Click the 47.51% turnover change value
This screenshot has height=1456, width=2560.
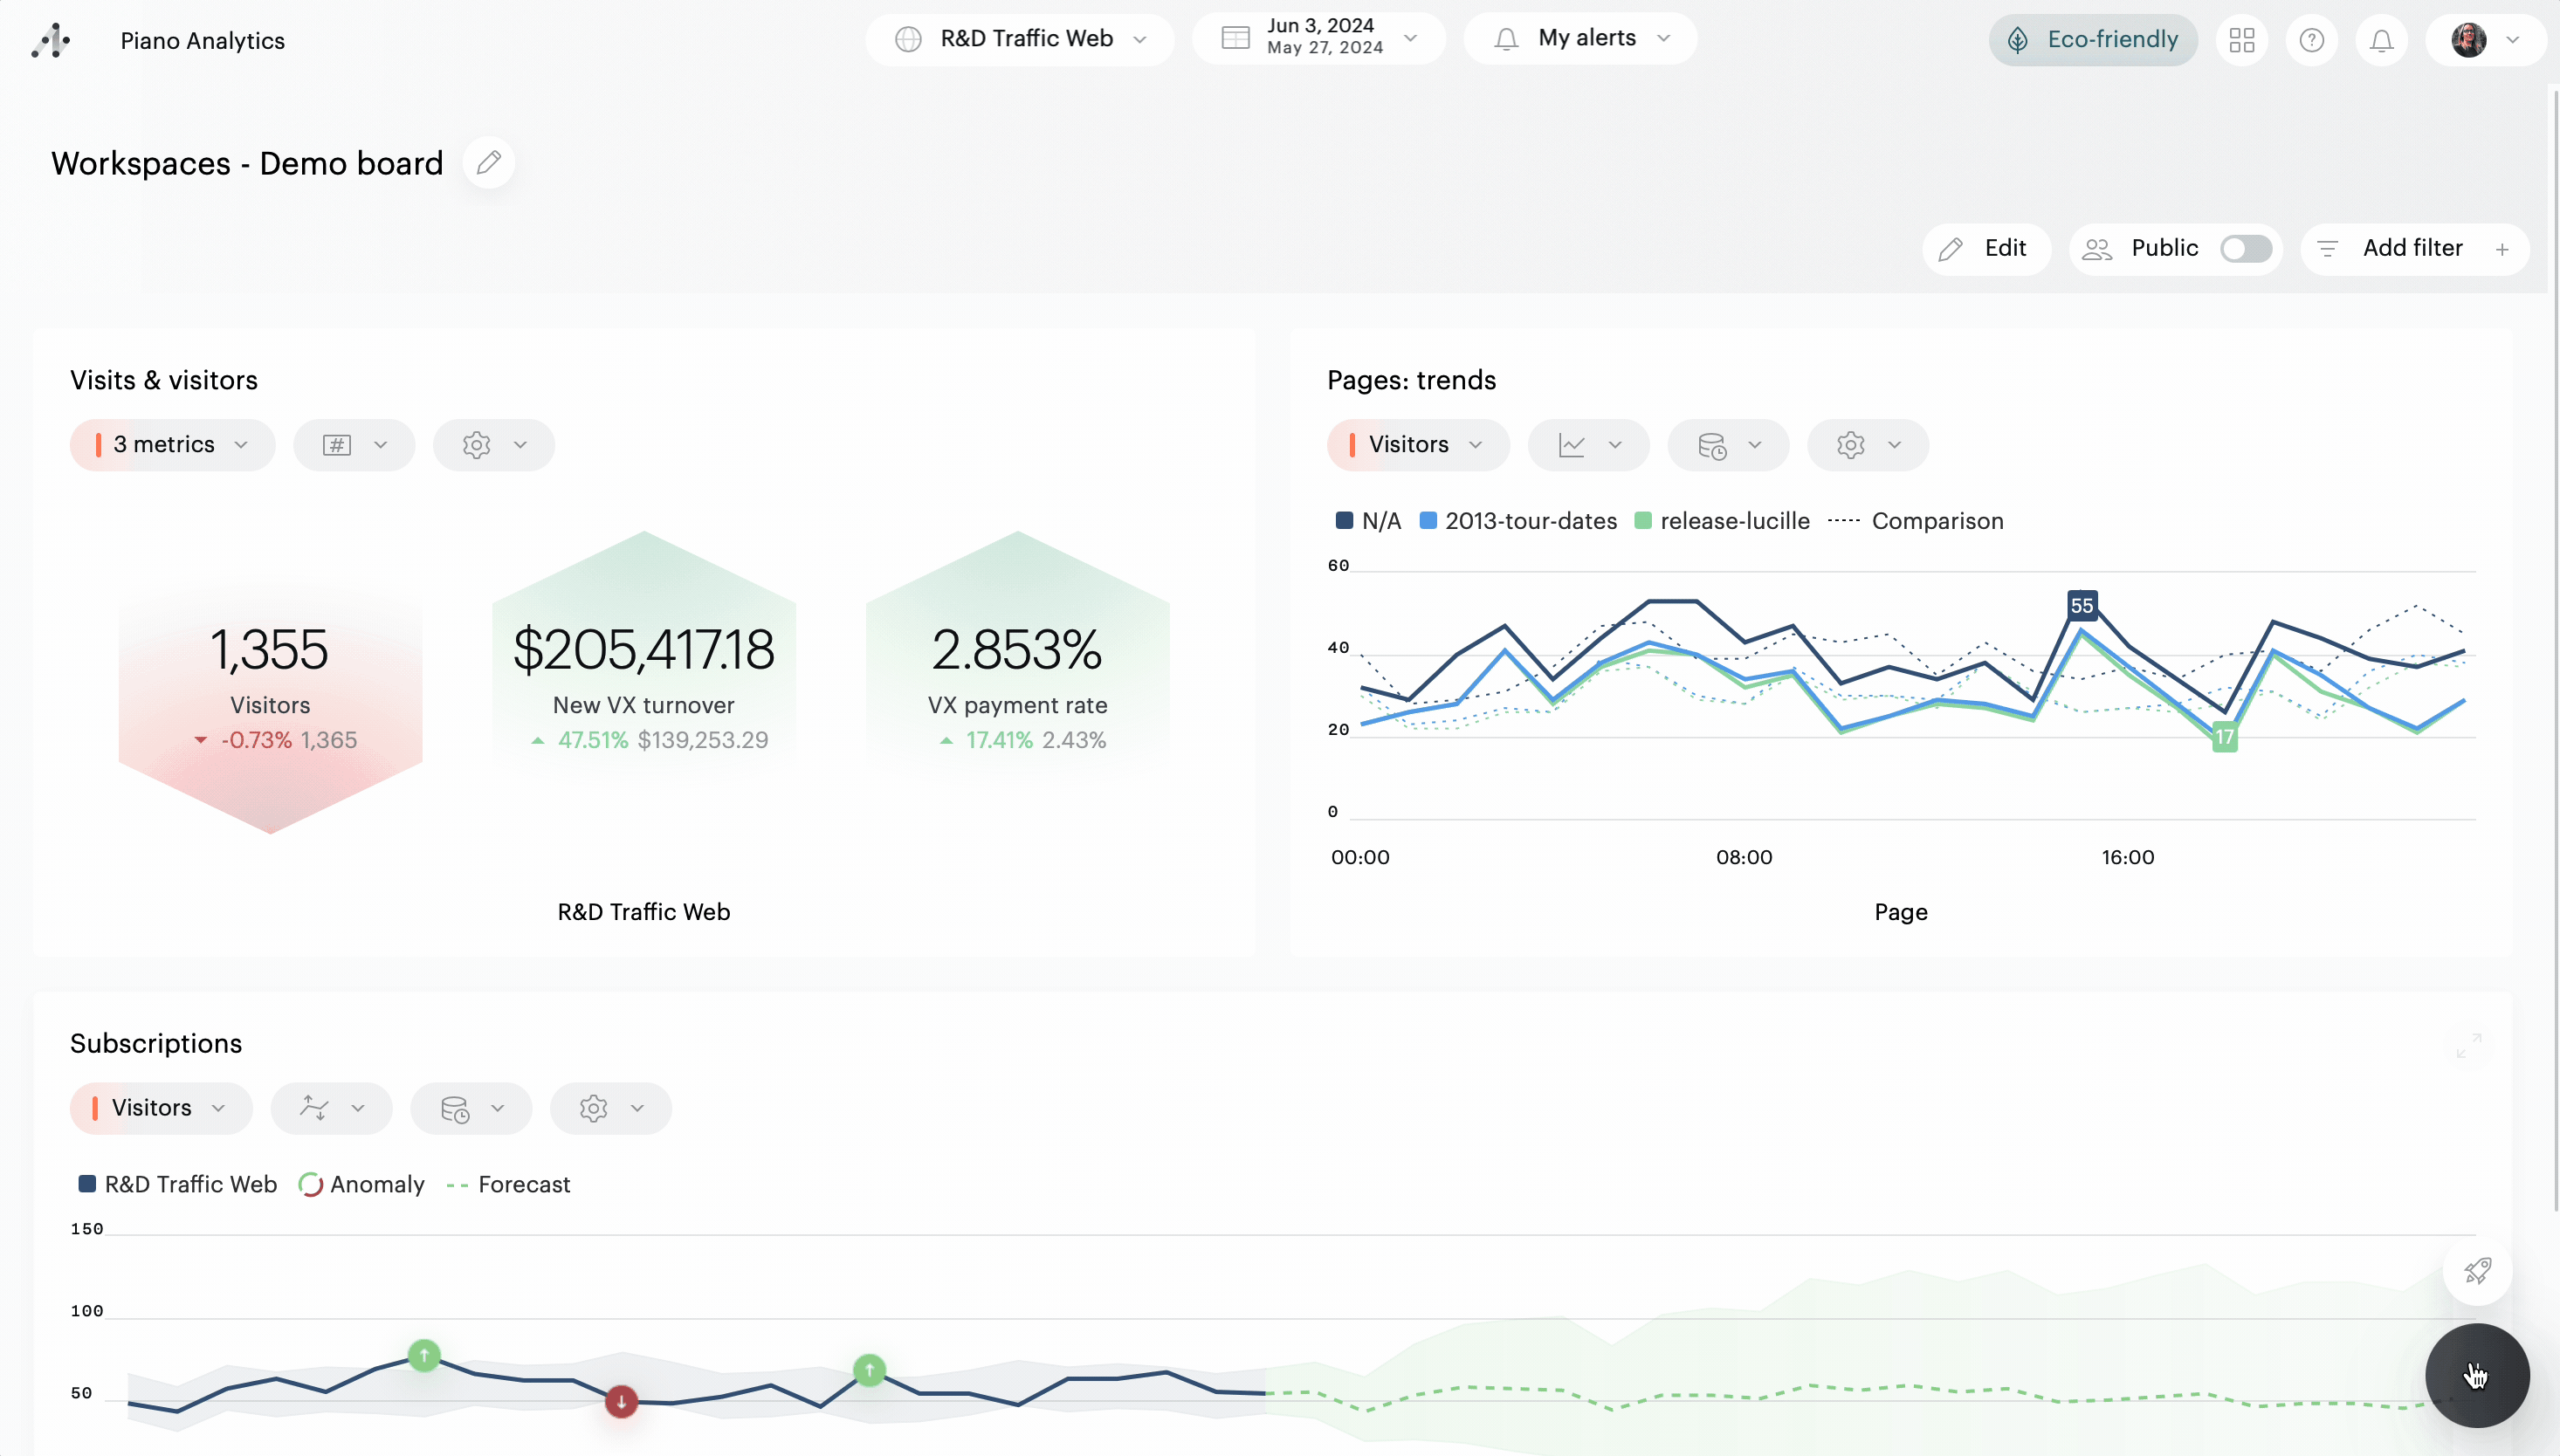(593, 740)
